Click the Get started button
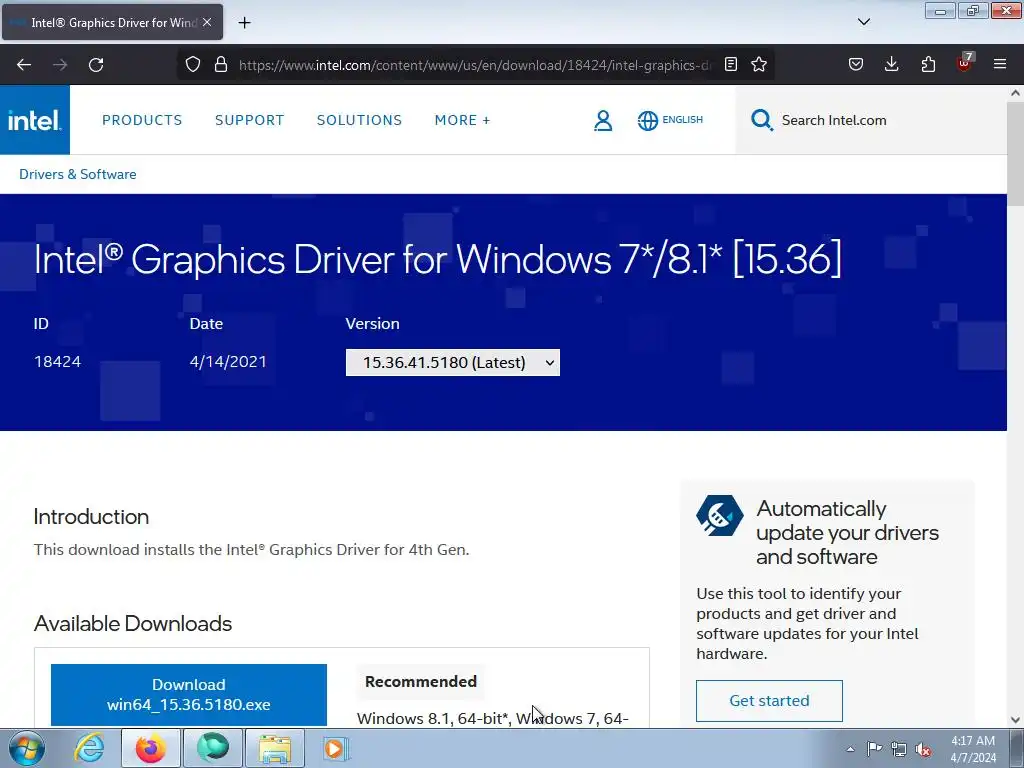Viewport: 1024px width, 768px height. tap(769, 701)
